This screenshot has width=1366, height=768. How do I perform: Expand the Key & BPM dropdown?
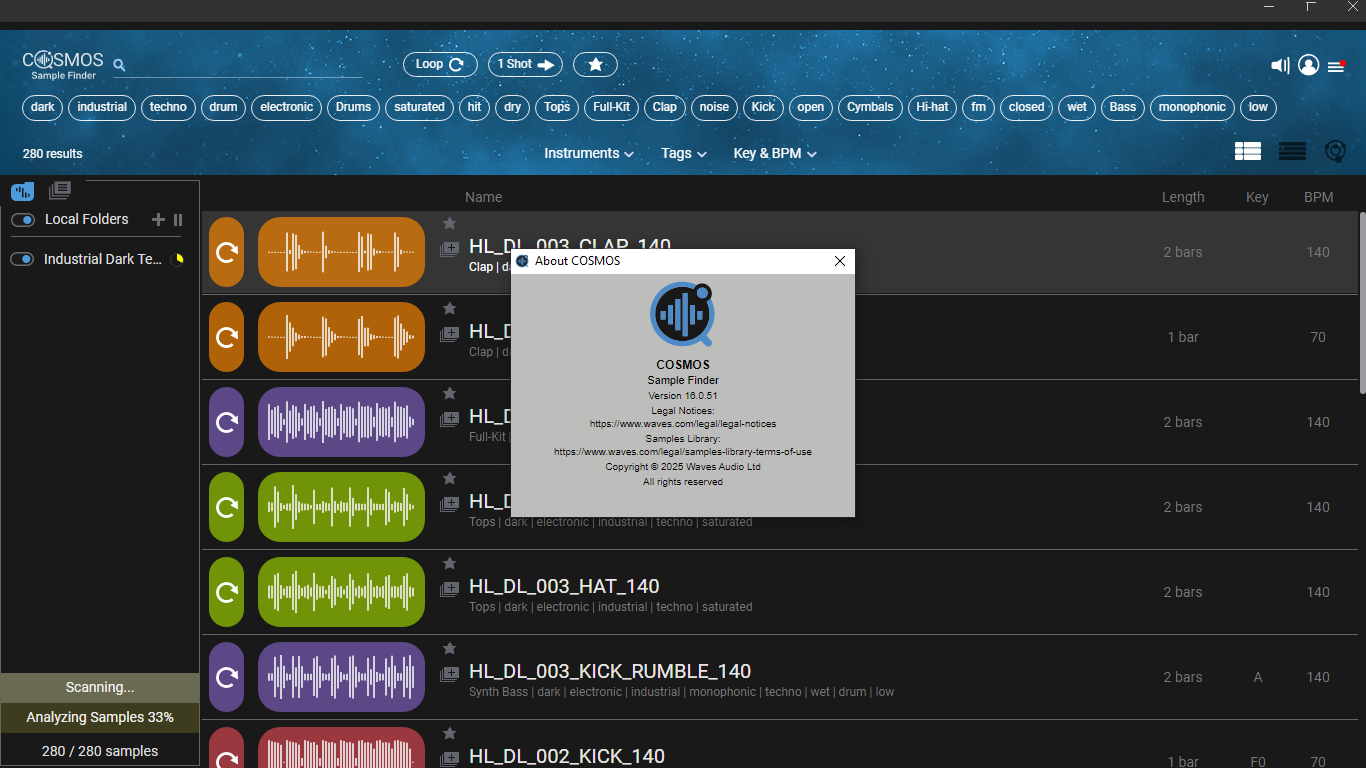click(774, 154)
